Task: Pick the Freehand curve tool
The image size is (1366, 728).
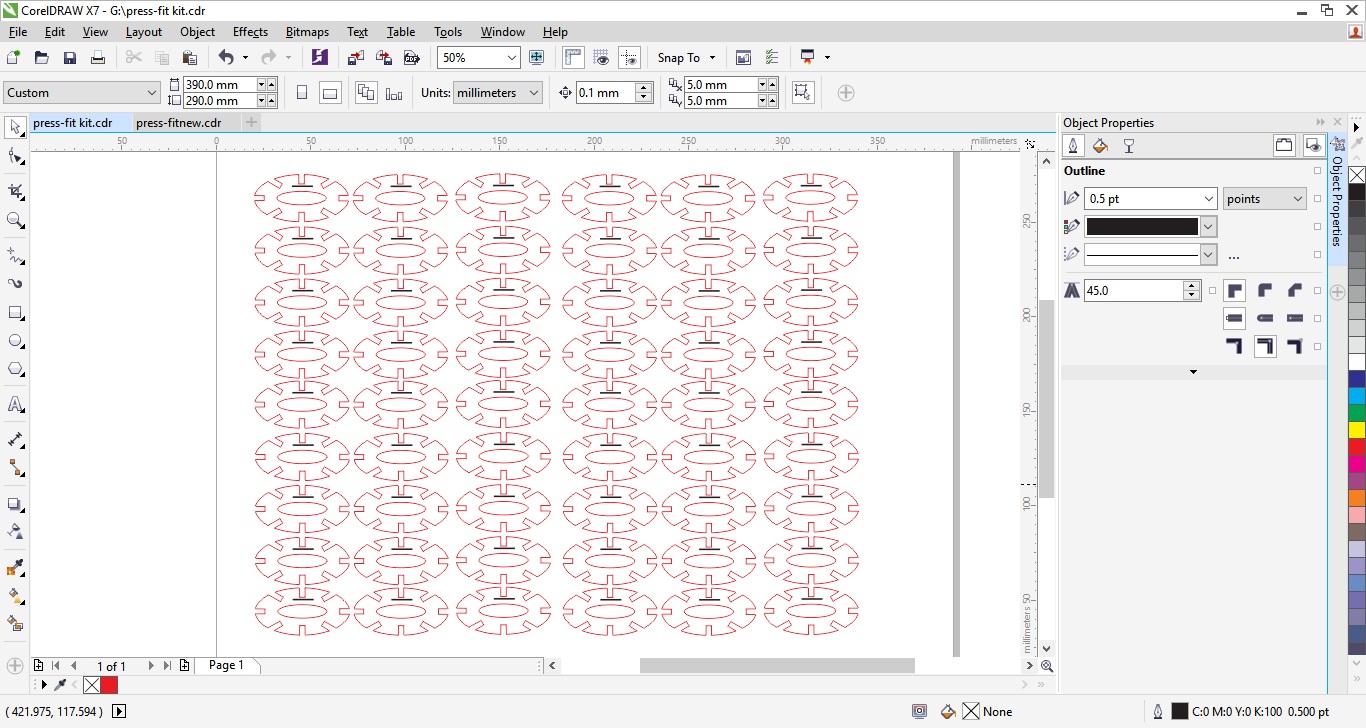Action: click(15, 255)
